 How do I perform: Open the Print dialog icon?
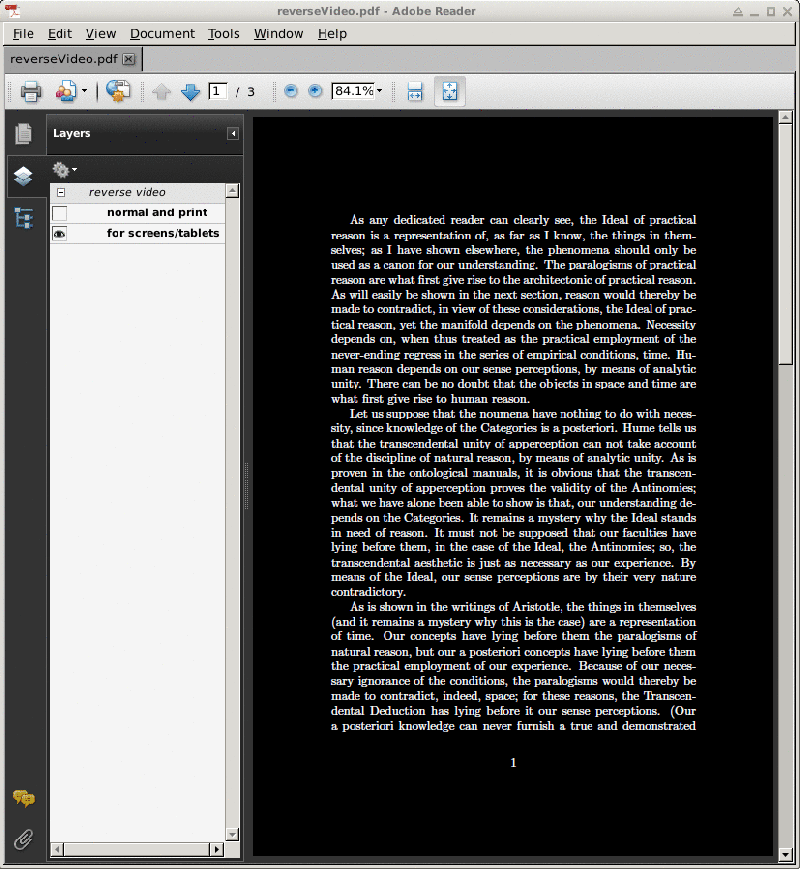click(x=30, y=91)
